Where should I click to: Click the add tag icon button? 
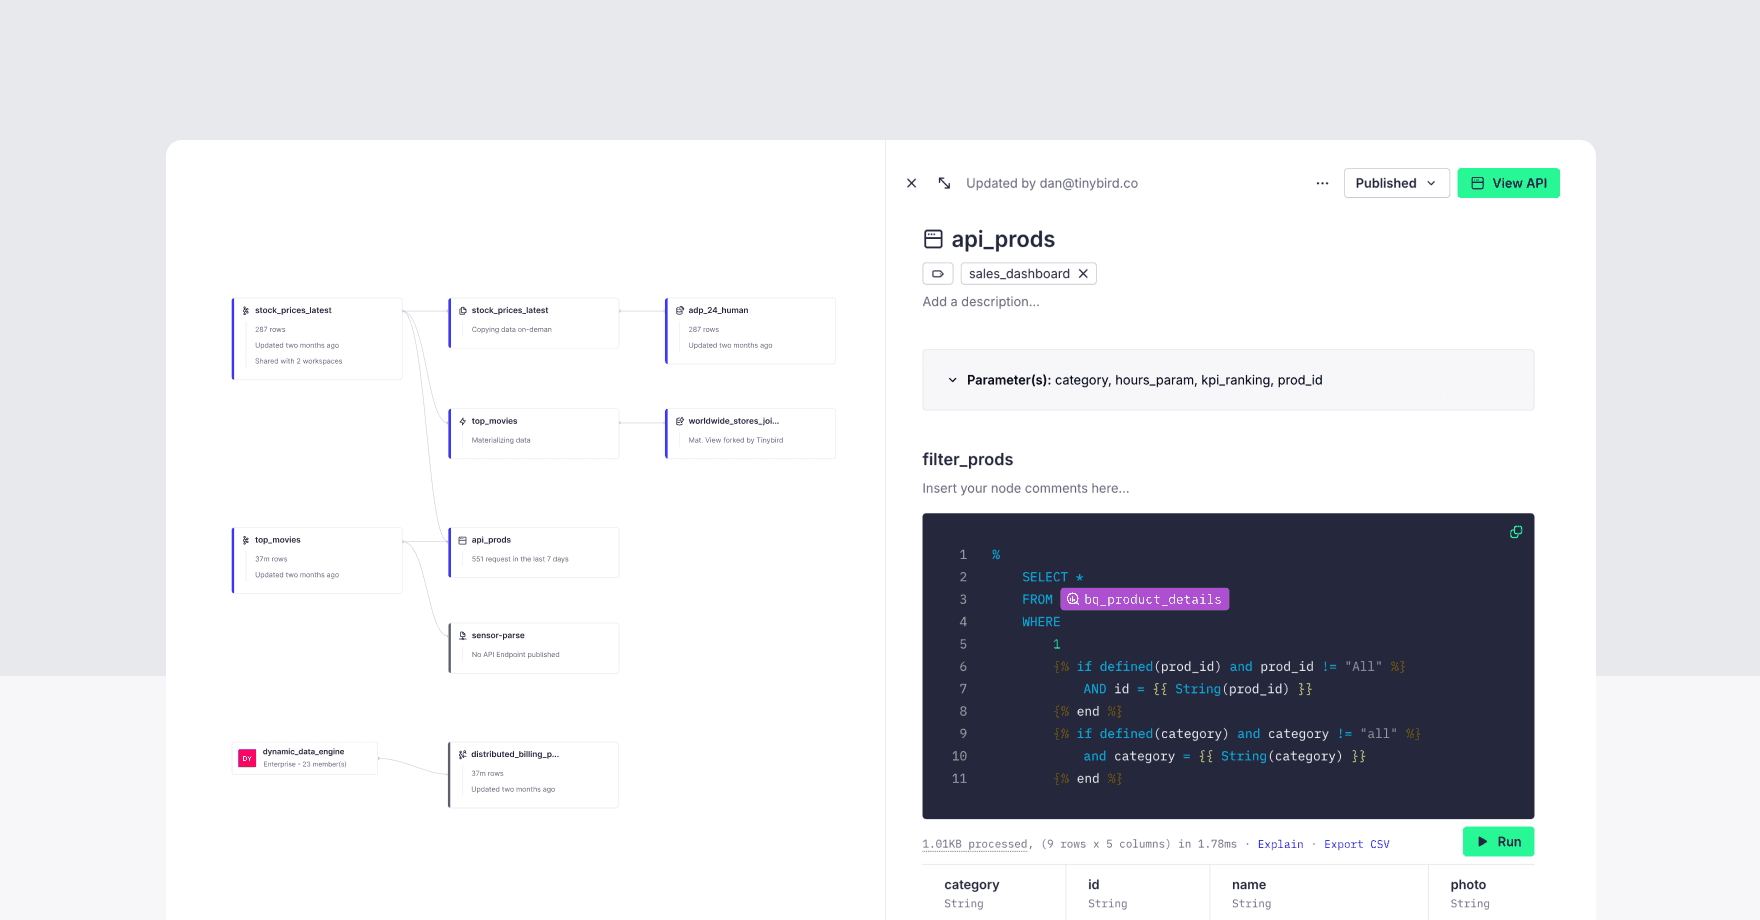[x=937, y=274]
